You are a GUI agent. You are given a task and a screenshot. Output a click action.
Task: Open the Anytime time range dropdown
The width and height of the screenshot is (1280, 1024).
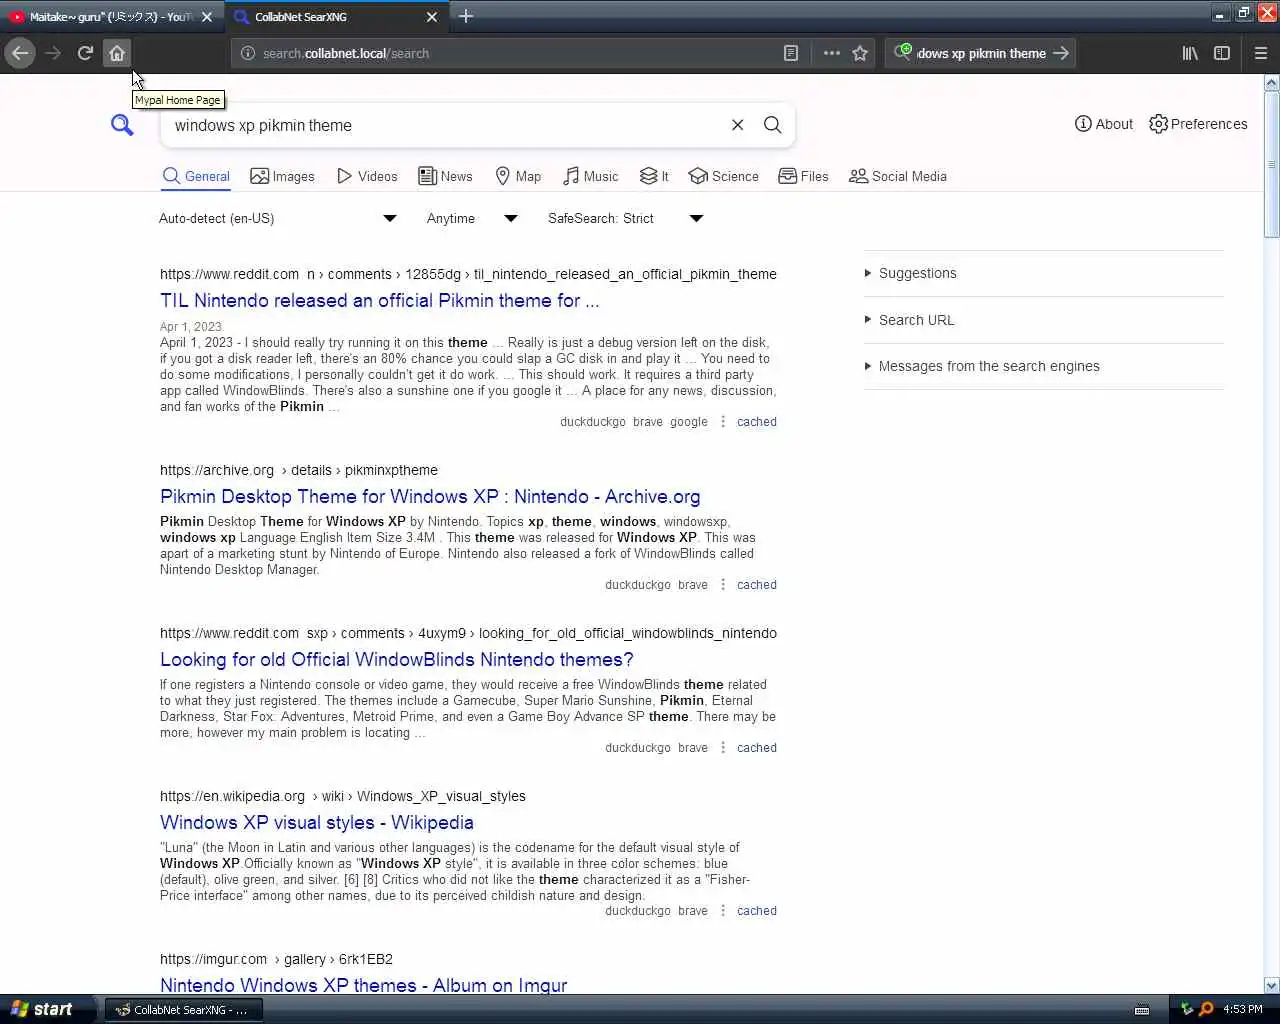(x=472, y=218)
